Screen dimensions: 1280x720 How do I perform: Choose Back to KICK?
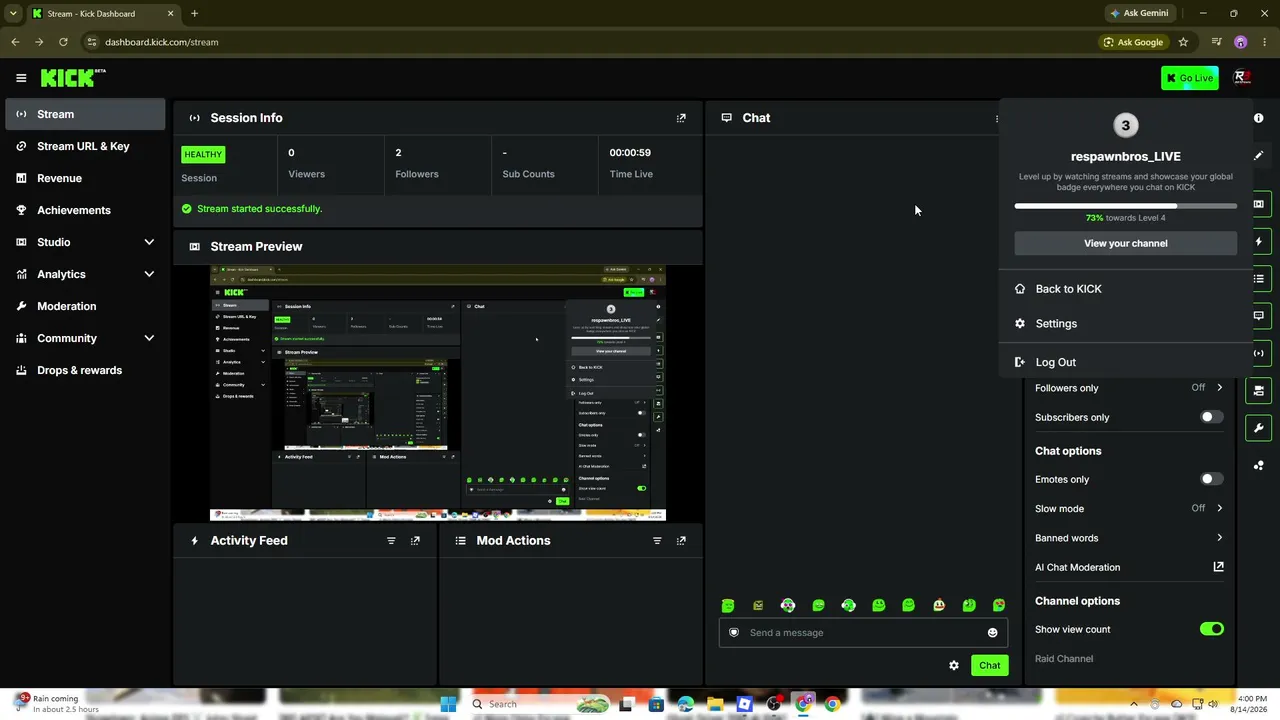click(x=1126, y=289)
